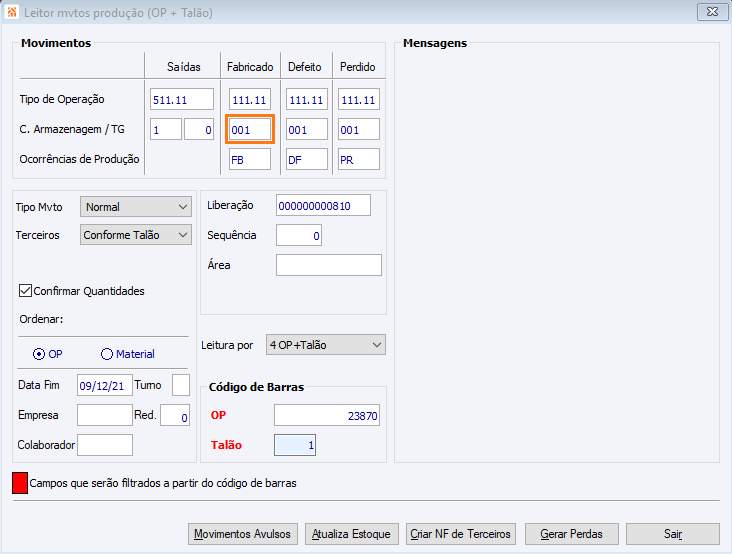This screenshot has width=732, height=554.
Task: Click Sair button
Action: (x=673, y=534)
